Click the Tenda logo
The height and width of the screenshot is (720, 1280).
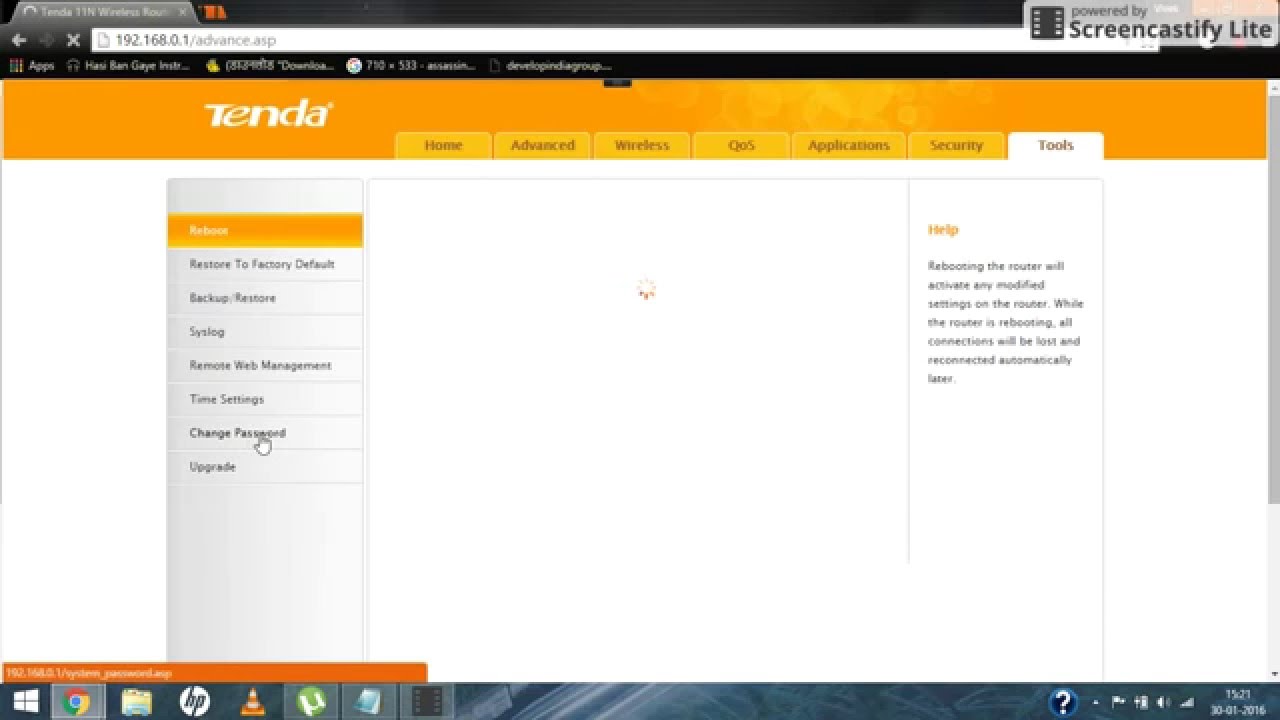[268, 113]
